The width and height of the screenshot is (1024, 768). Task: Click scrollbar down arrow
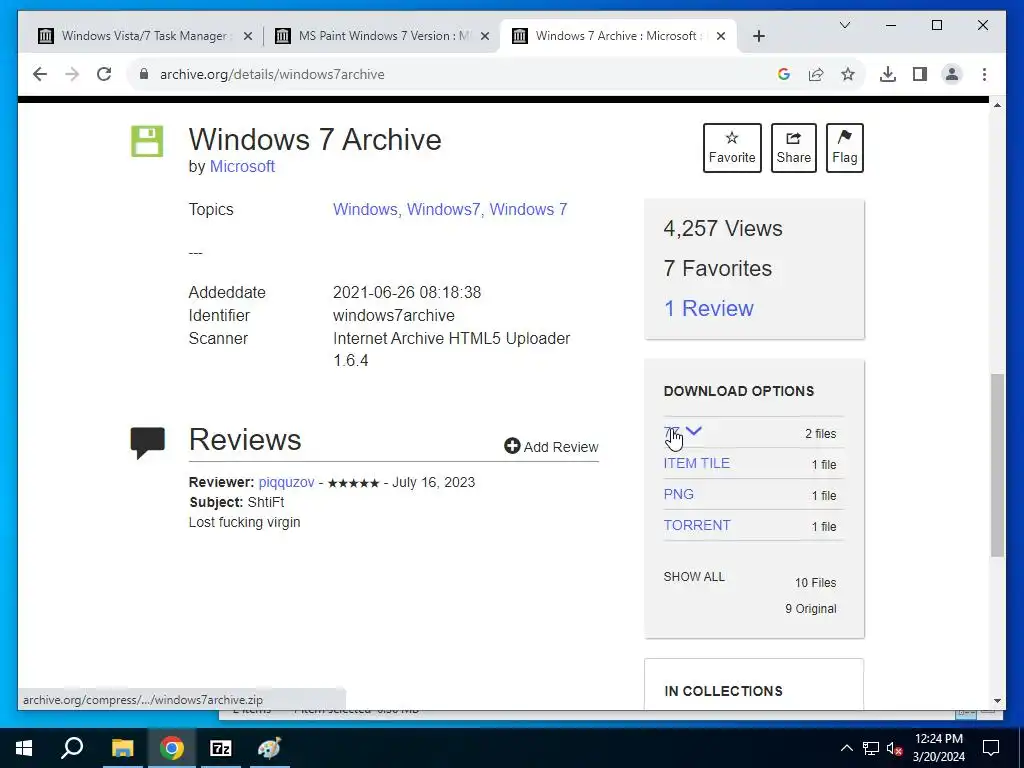997,701
